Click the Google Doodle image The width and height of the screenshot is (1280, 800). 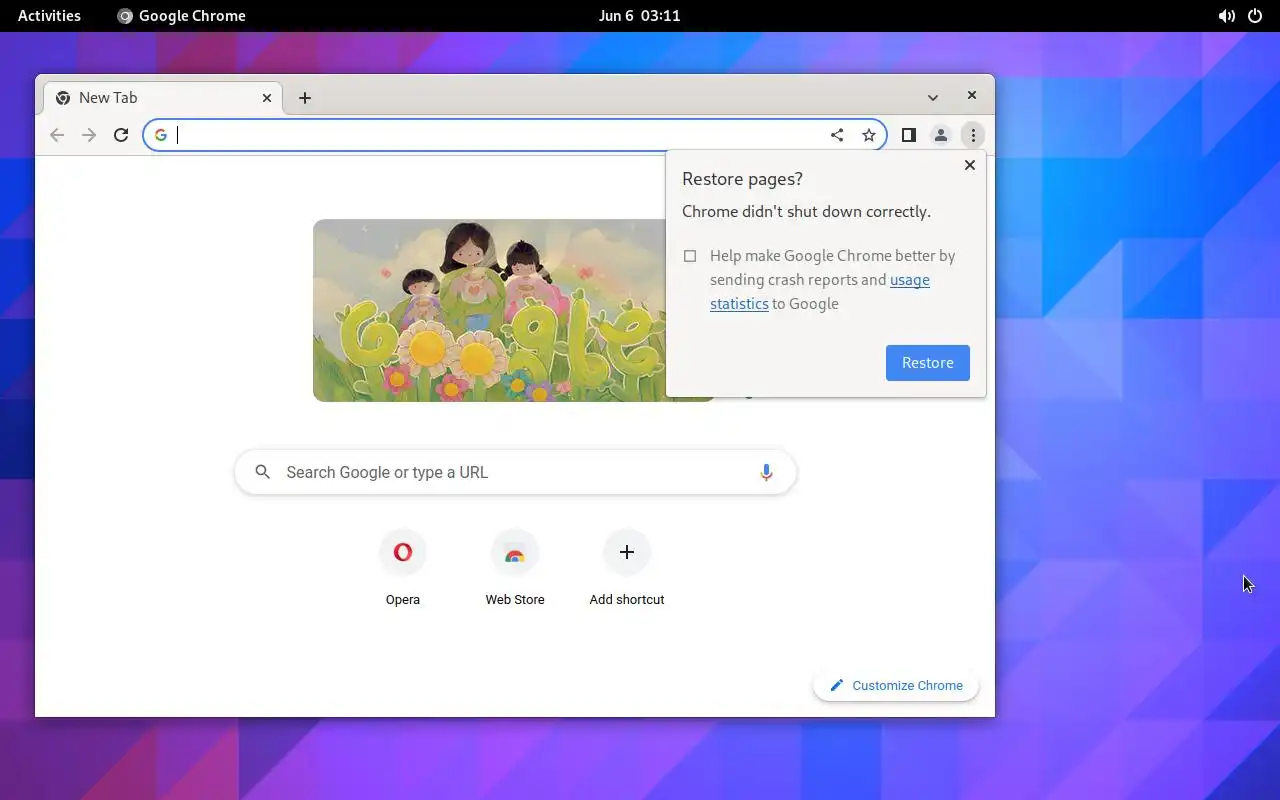[490, 310]
